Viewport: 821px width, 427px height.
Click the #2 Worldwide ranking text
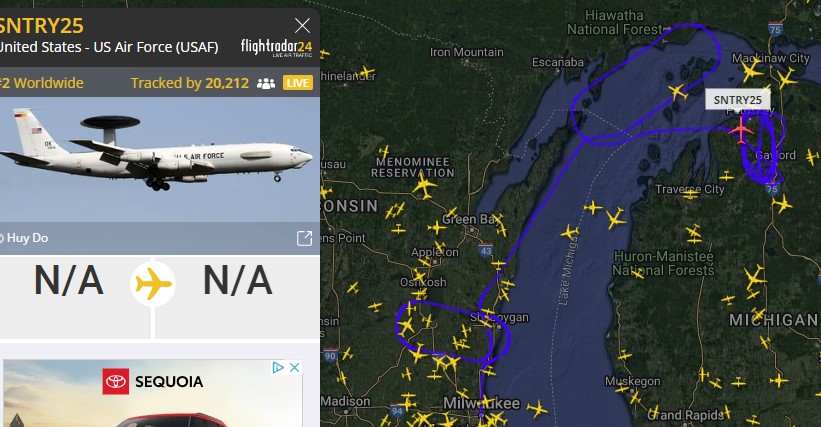[x=42, y=83]
